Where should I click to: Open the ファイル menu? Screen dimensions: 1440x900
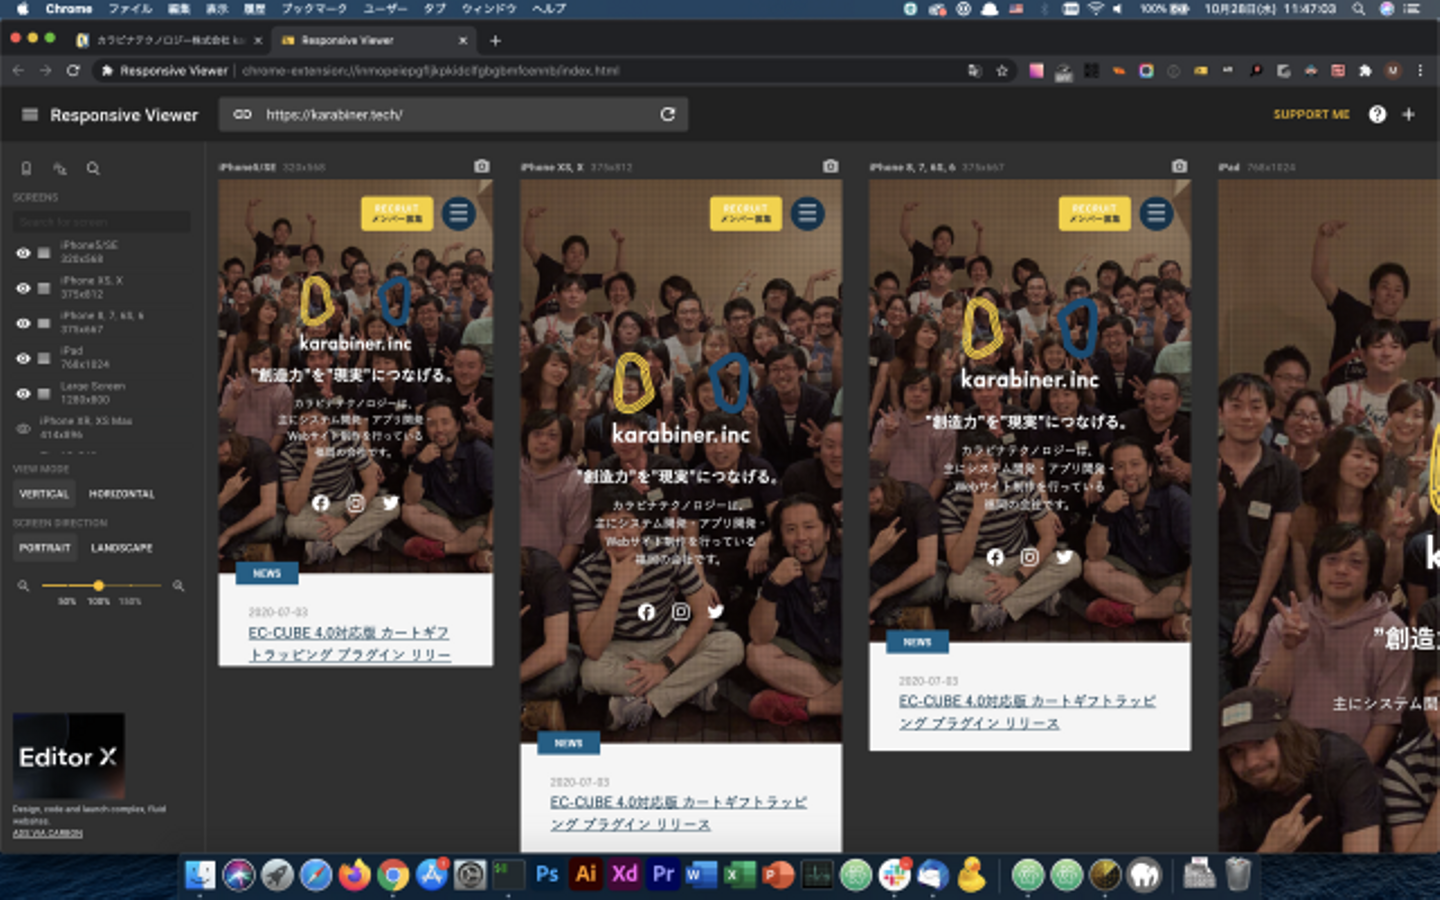(x=130, y=9)
